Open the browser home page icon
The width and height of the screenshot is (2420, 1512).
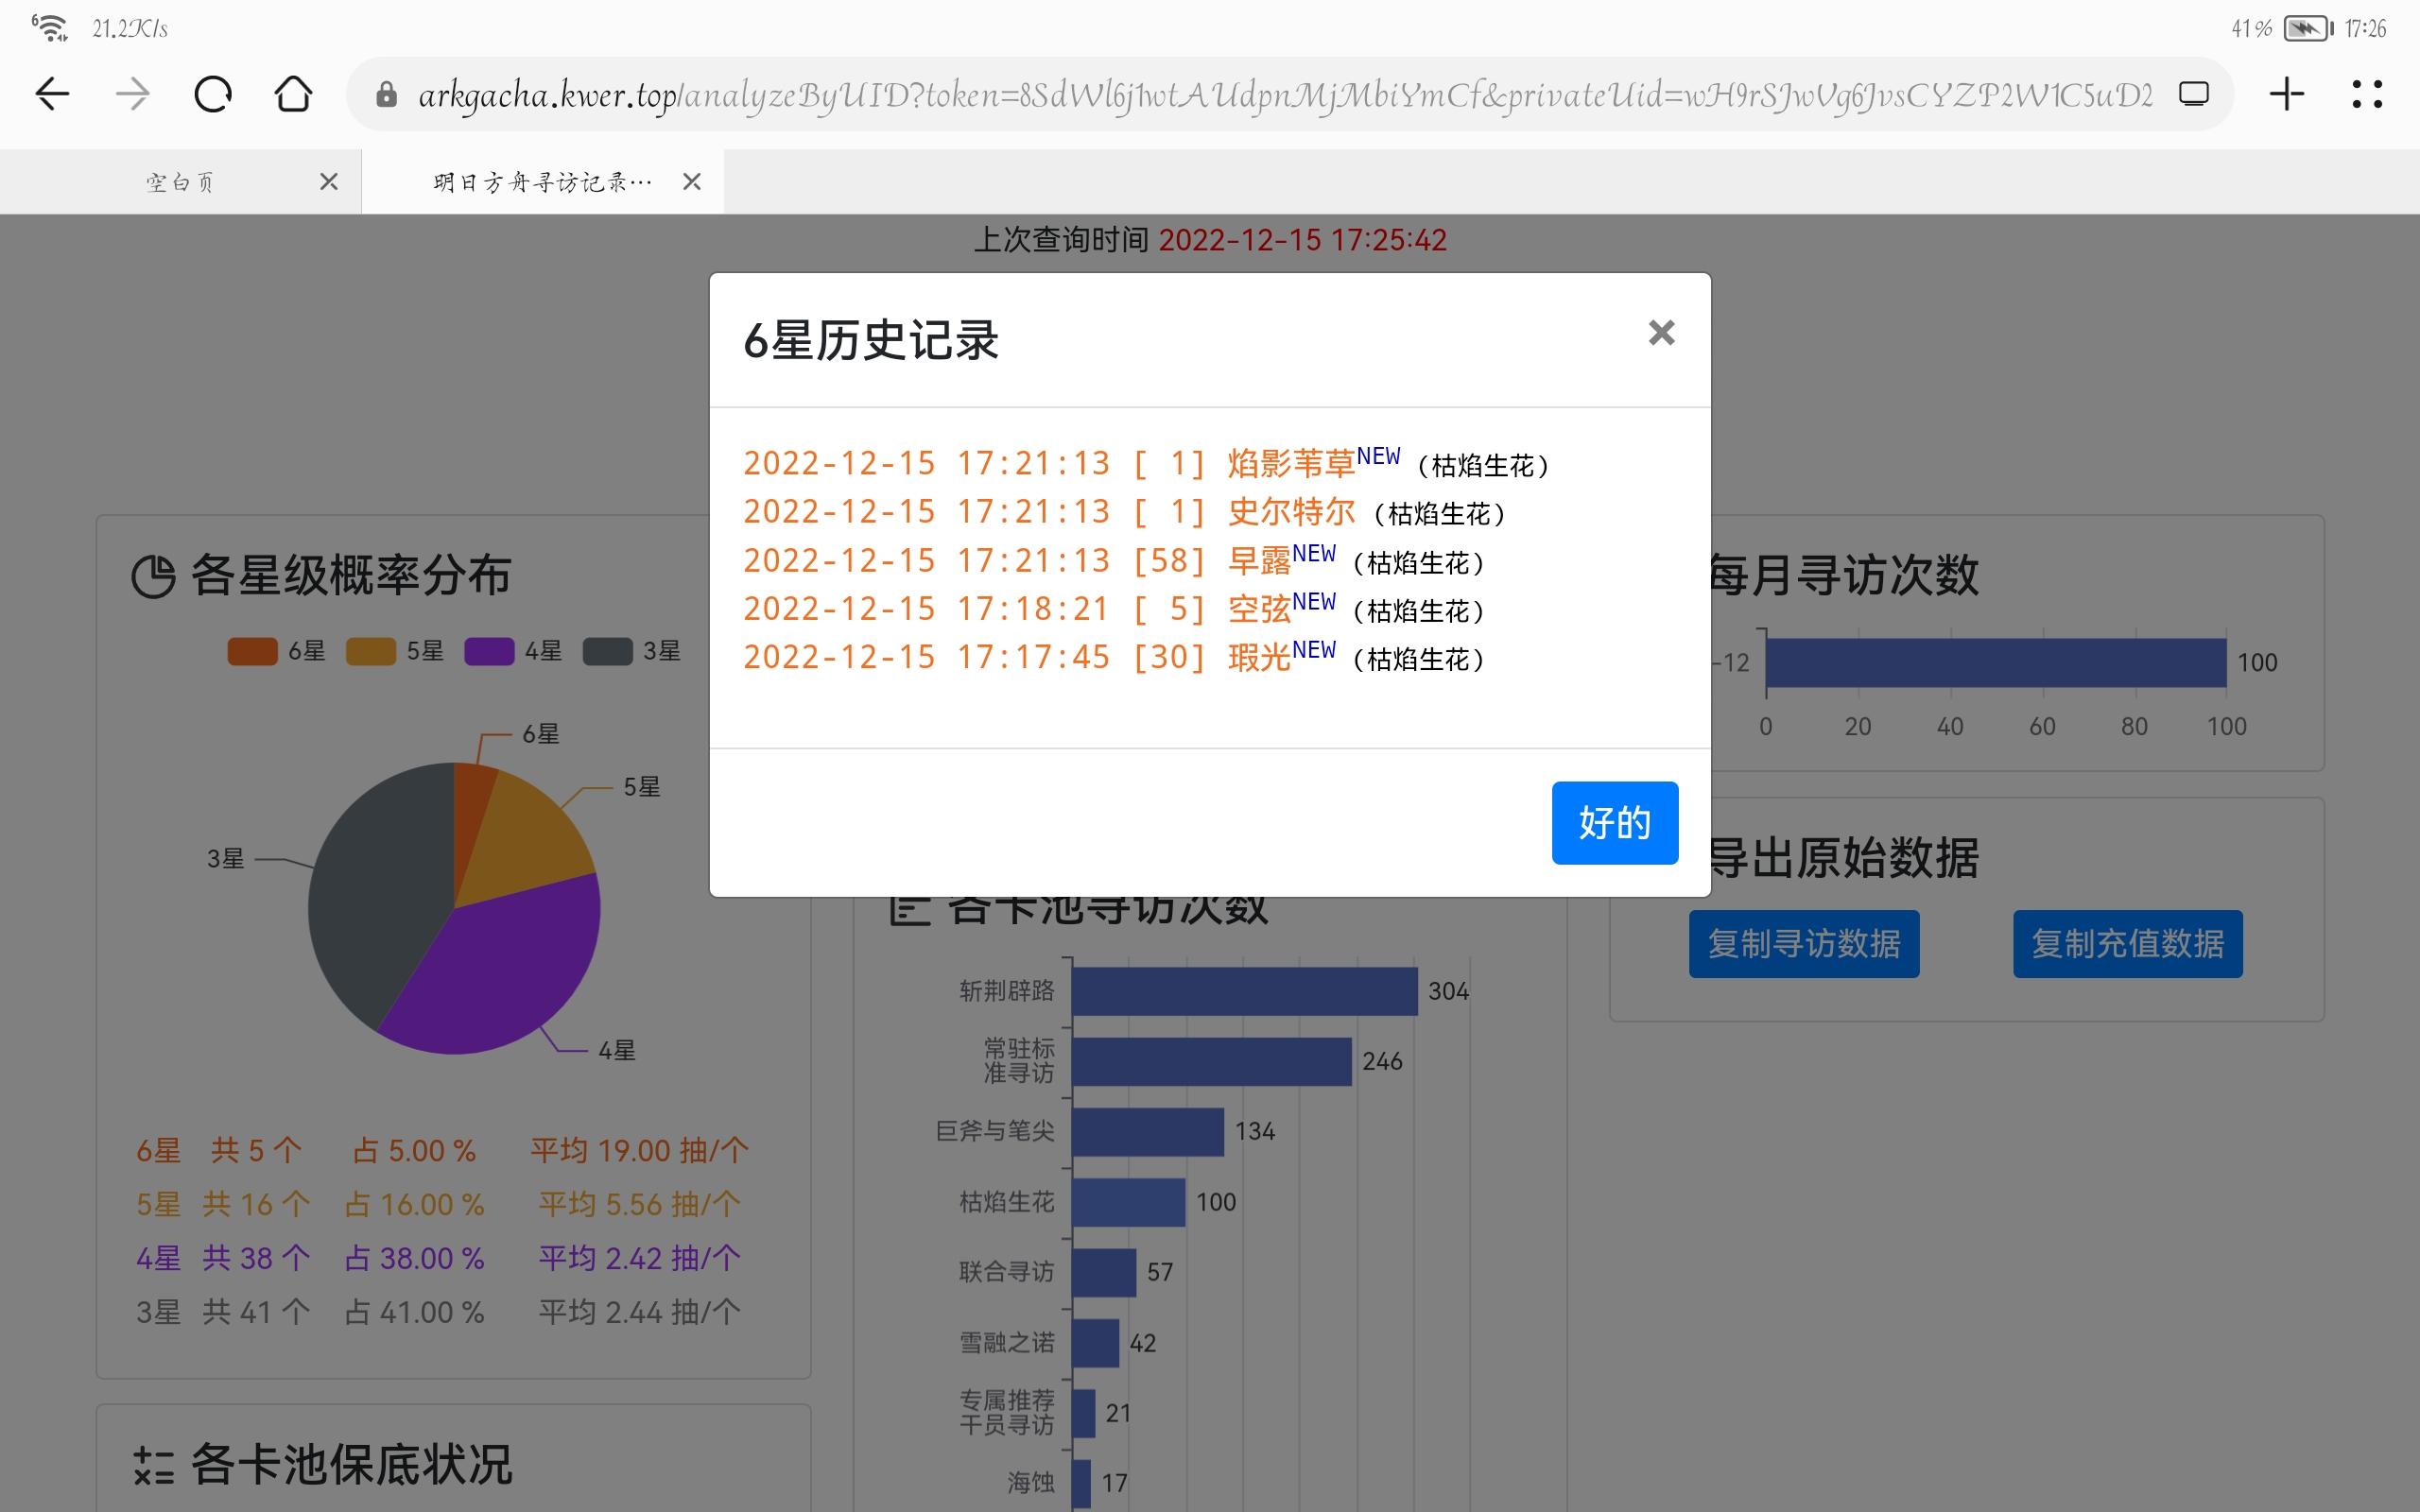point(293,94)
